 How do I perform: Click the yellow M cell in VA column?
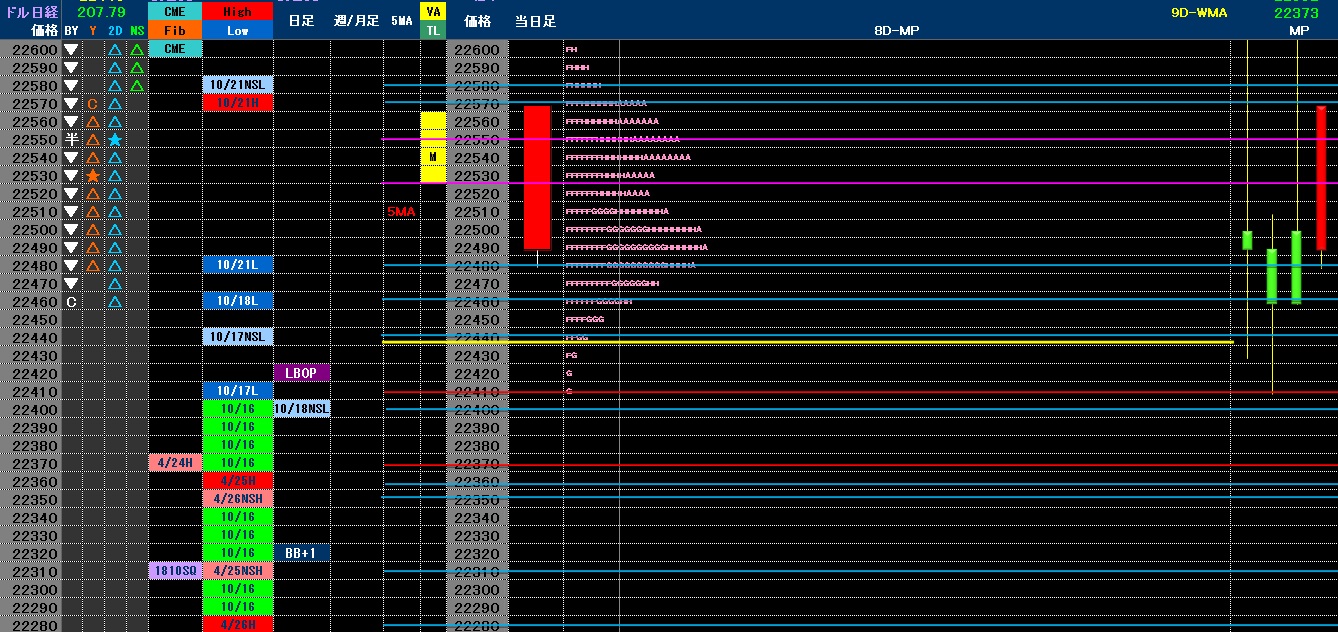tap(433, 158)
